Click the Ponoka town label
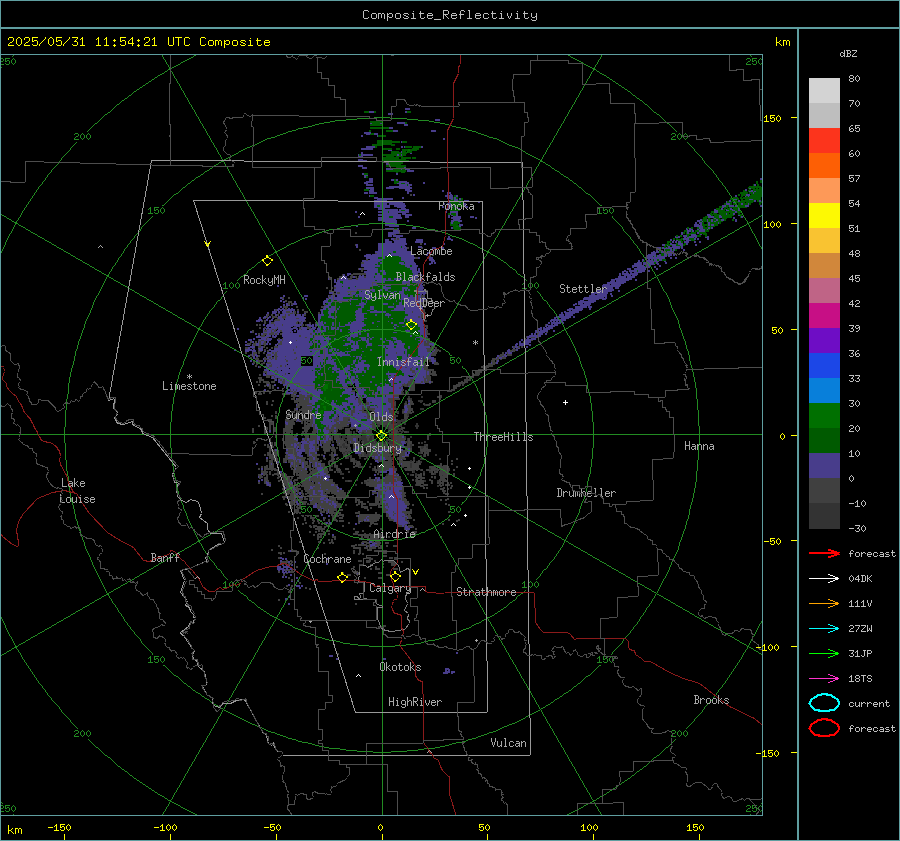The width and height of the screenshot is (900, 841). [456, 206]
